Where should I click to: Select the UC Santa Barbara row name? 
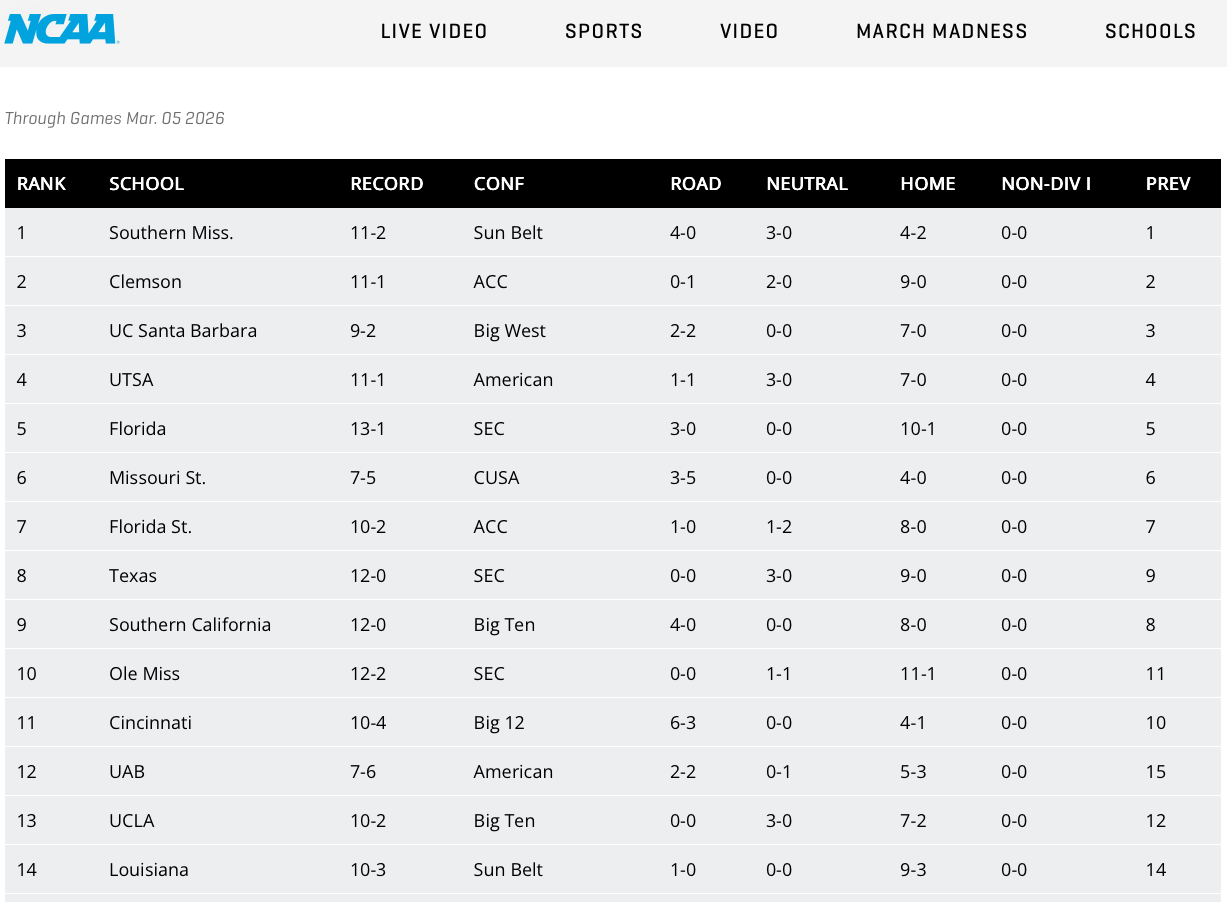tap(183, 331)
